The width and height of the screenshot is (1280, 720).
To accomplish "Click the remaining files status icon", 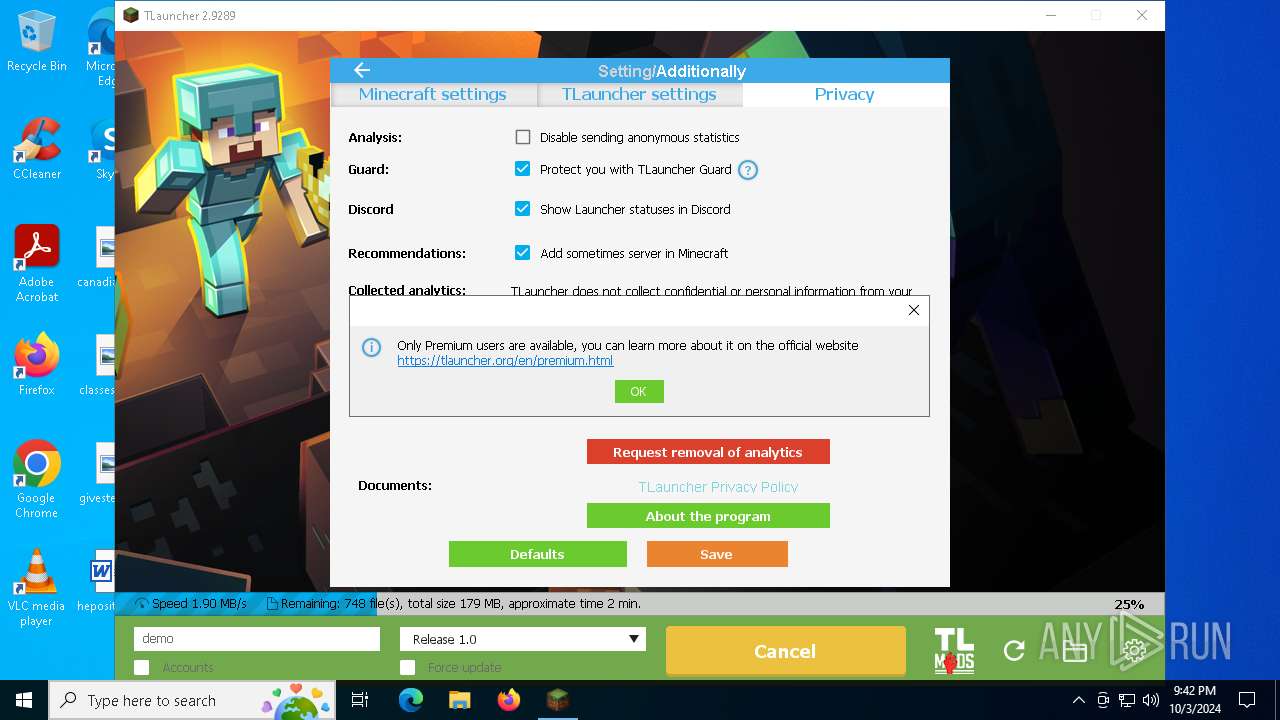I will 272,604.
